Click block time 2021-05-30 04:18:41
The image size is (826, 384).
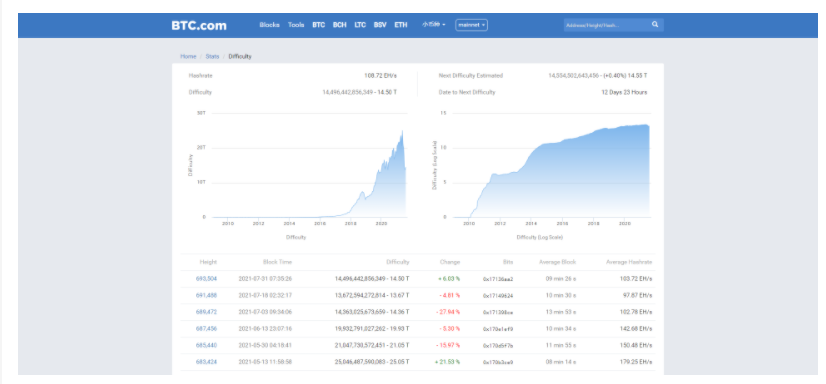pyautogui.click(x=265, y=346)
